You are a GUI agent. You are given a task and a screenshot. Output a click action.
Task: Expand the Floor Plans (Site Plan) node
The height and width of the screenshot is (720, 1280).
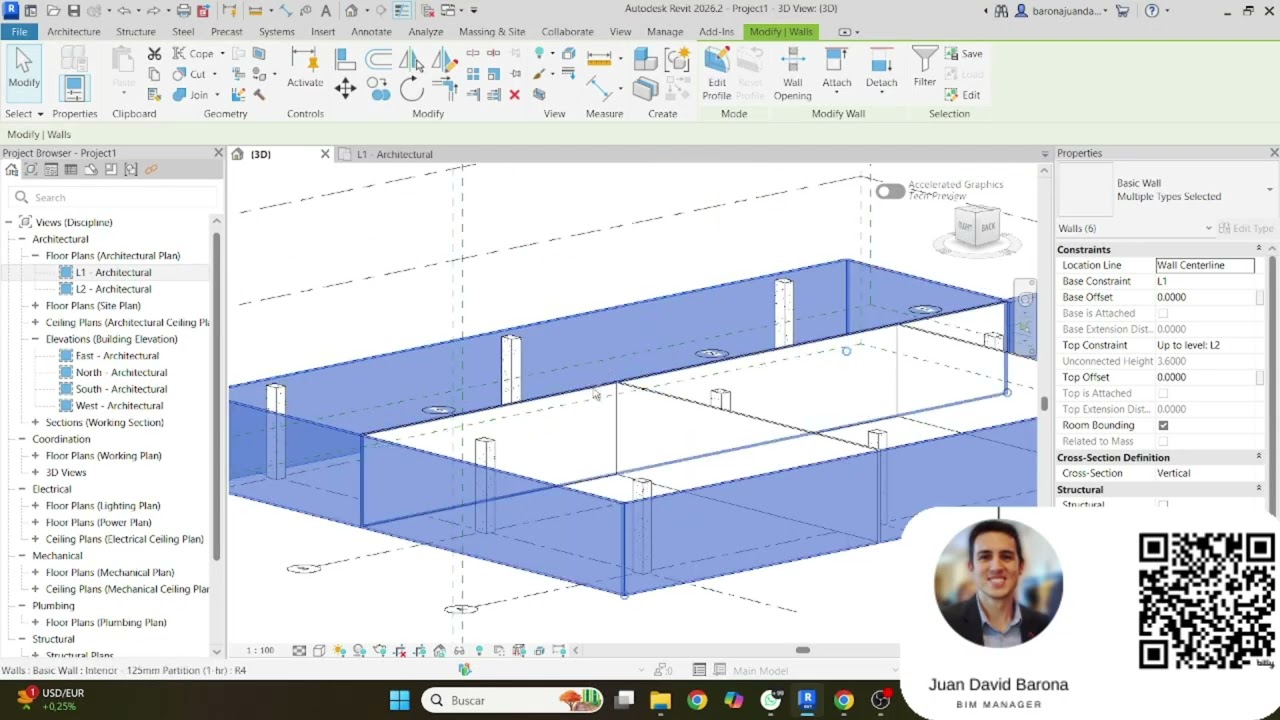[x=35, y=306]
